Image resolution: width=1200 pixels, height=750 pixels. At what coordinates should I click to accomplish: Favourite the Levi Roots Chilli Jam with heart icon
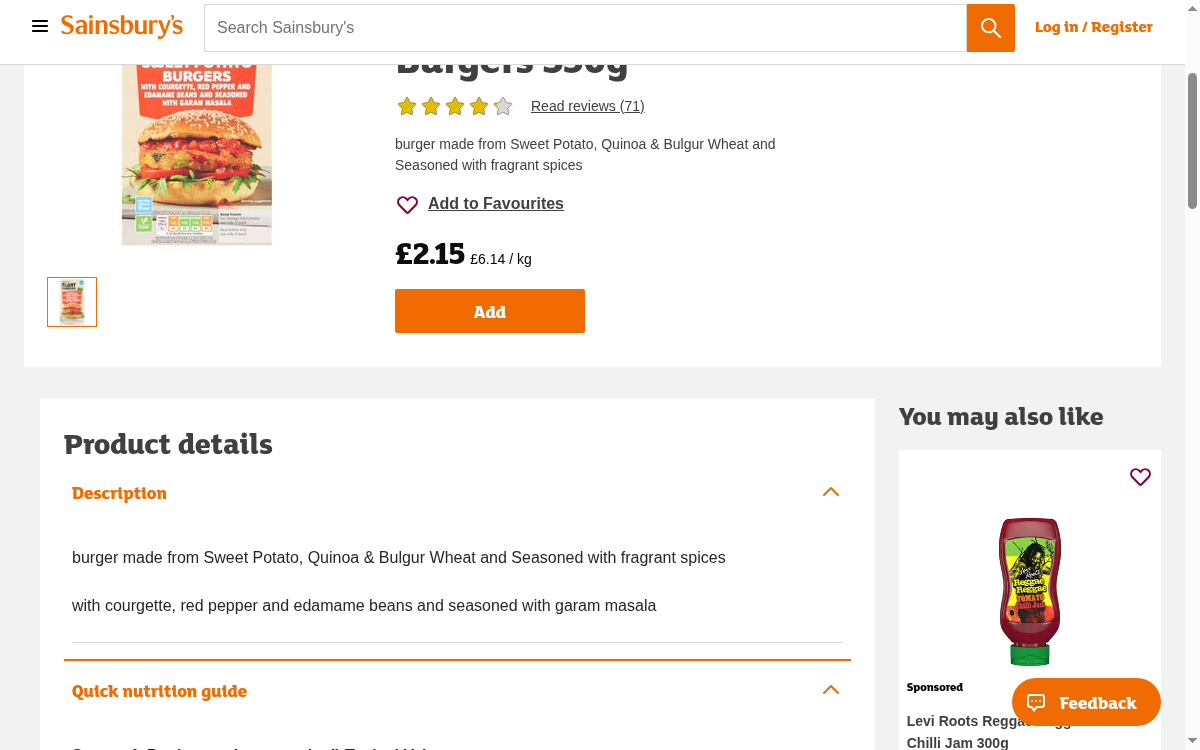click(x=1140, y=477)
